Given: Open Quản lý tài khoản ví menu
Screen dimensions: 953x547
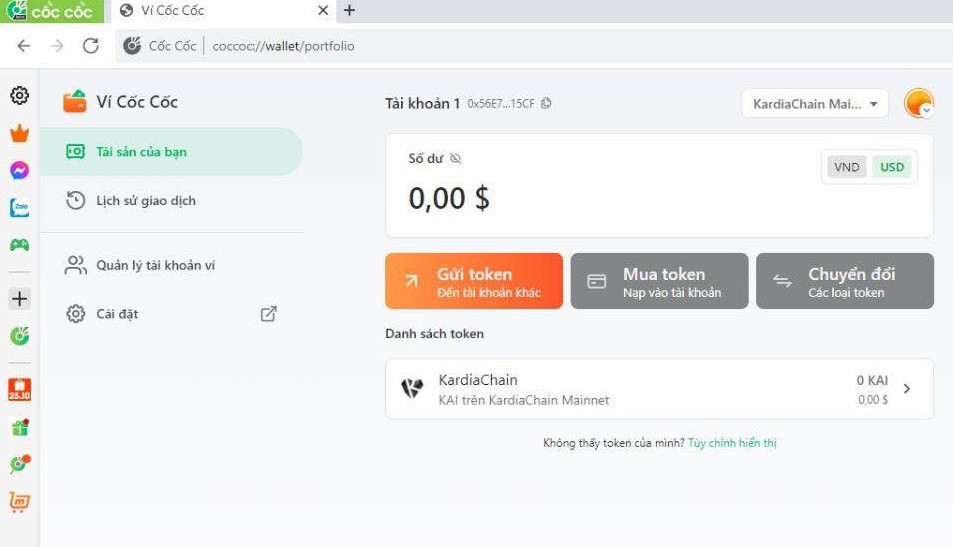Looking at the screenshot, I should (155, 265).
